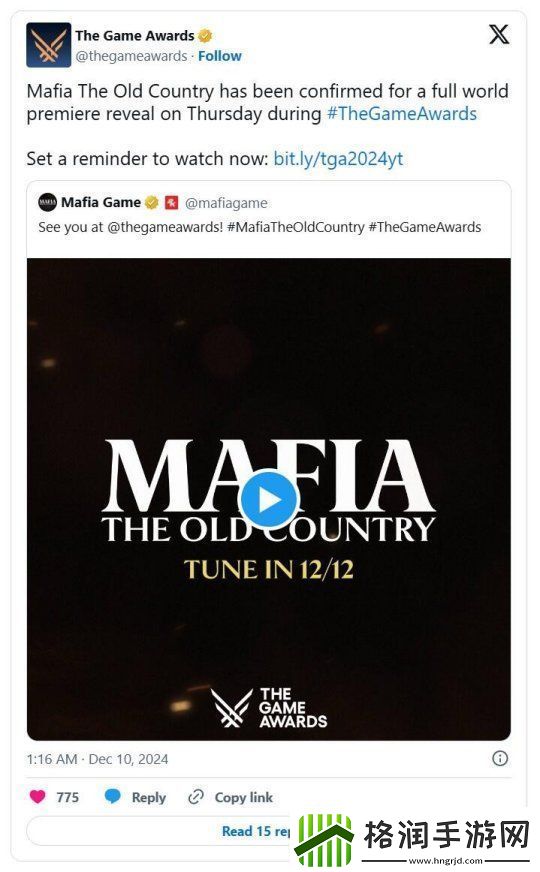Open the tweet info circle icon
Screen dimensions: 540x872
pyautogui.click(x=499, y=758)
